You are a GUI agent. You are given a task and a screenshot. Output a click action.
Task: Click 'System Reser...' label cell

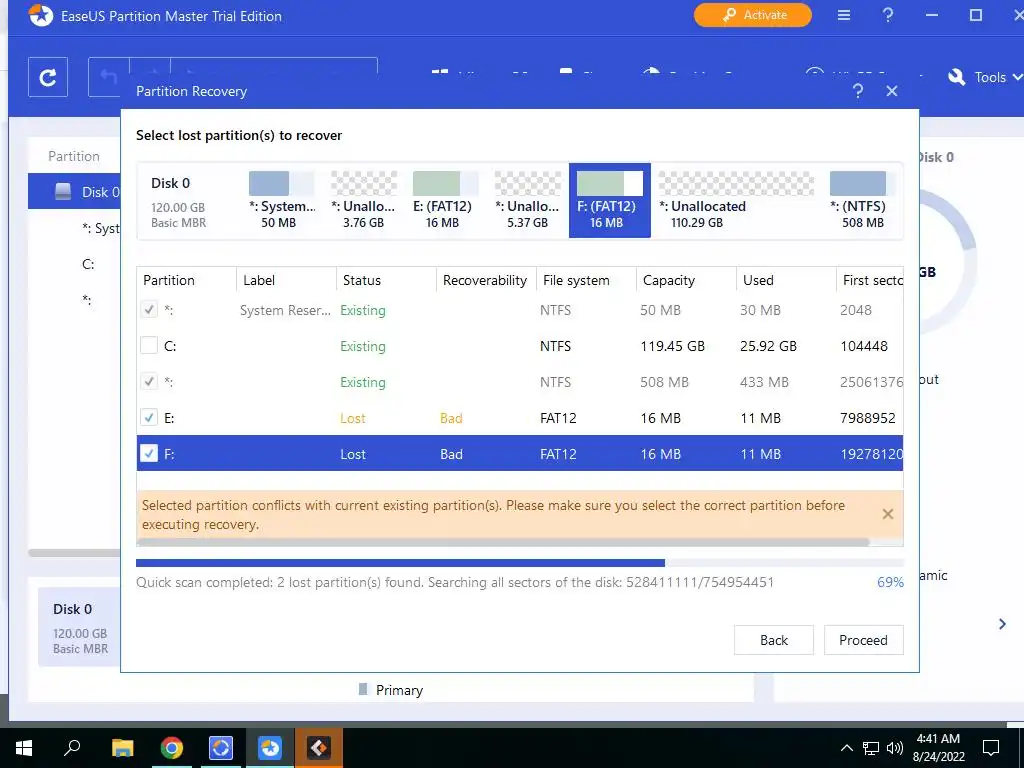[285, 310]
